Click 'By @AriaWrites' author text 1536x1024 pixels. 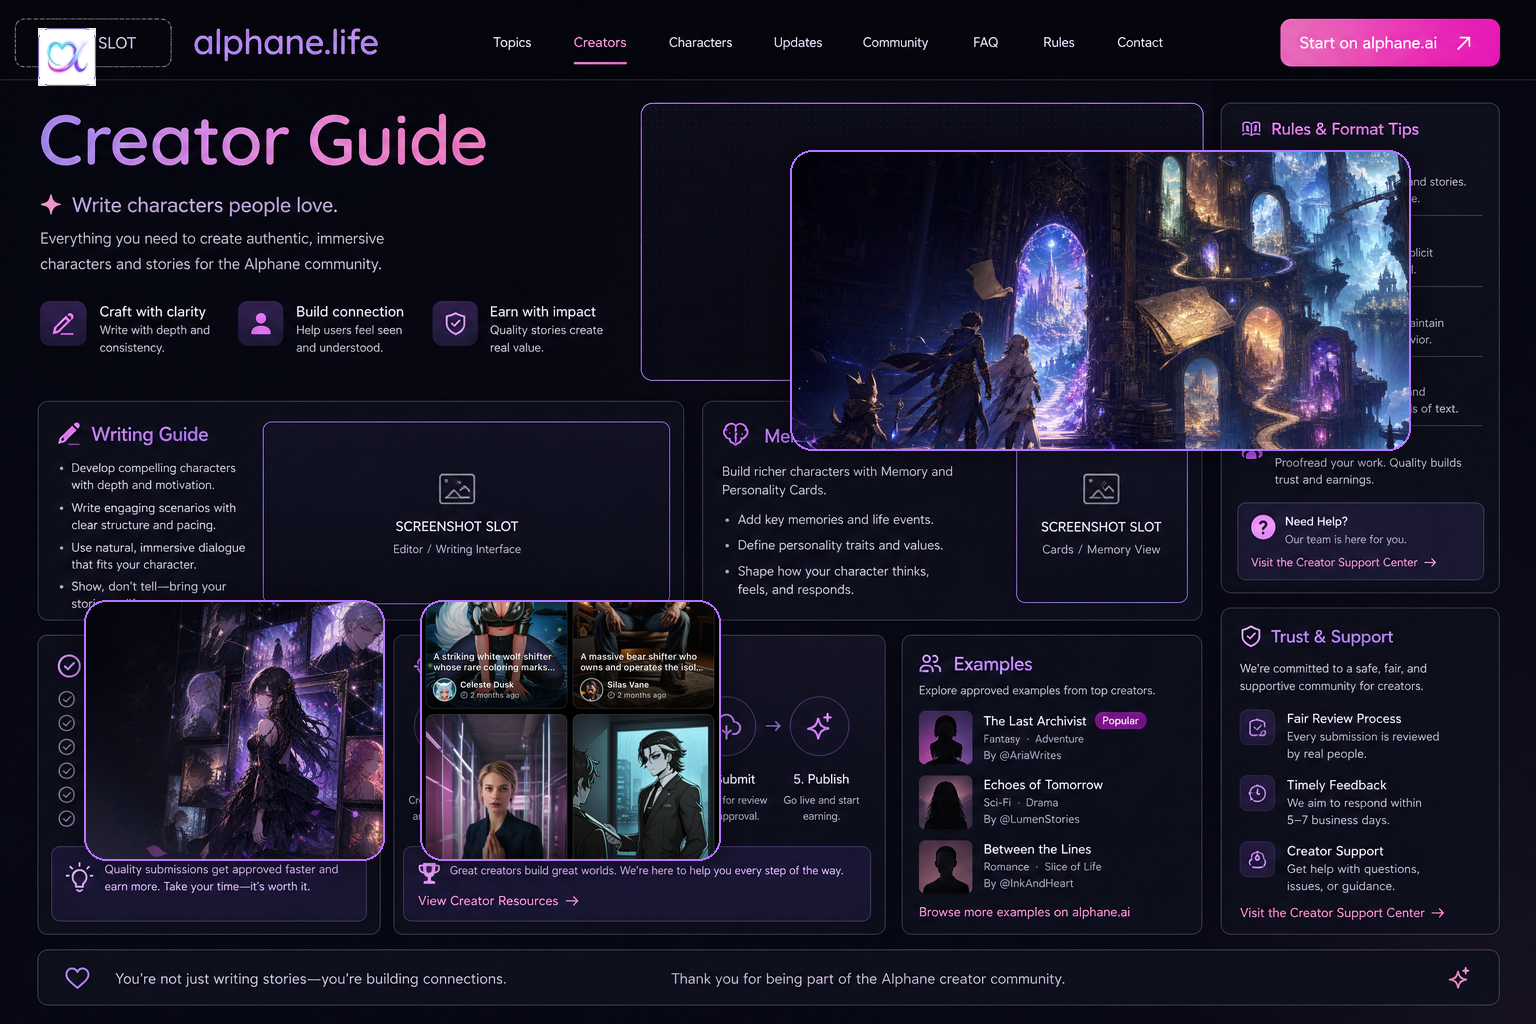click(1022, 755)
